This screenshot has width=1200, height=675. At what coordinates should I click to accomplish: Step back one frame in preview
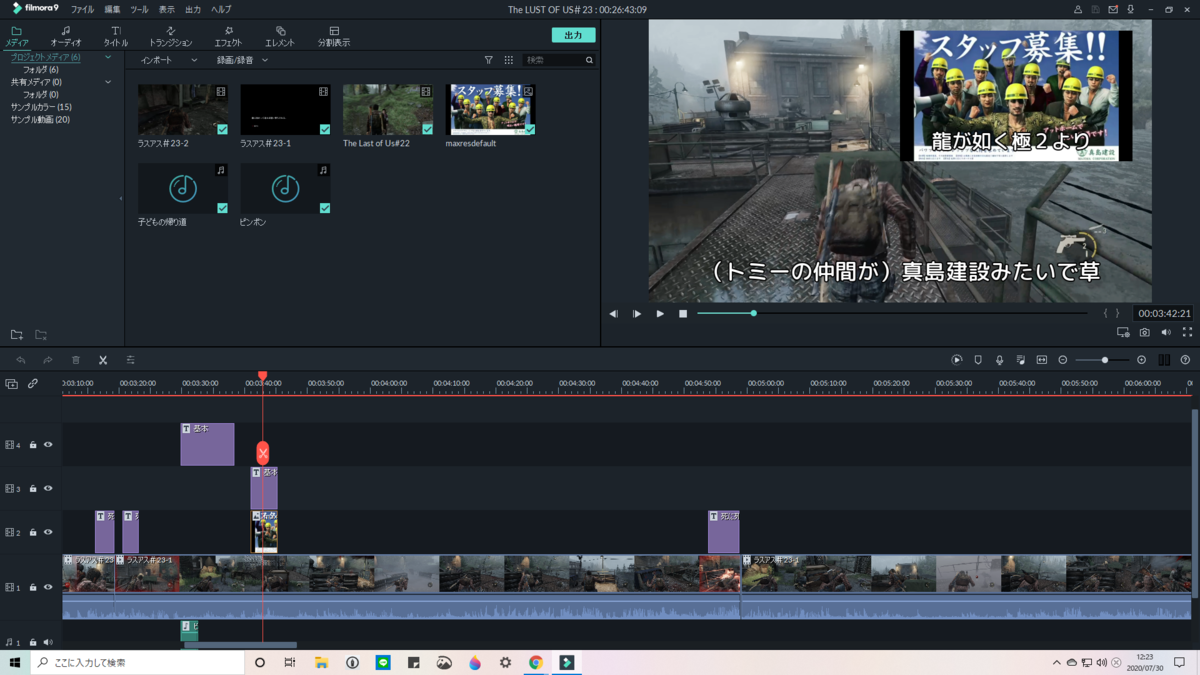pos(614,314)
